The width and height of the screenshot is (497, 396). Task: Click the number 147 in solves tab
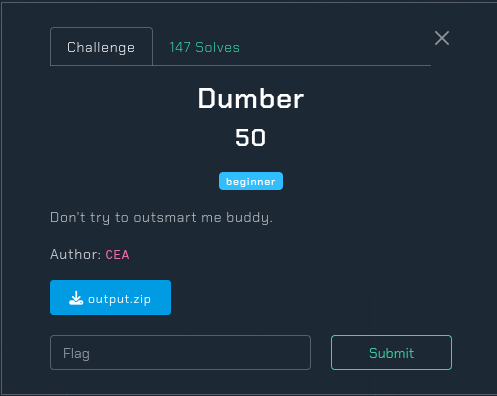(x=180, y=47)
